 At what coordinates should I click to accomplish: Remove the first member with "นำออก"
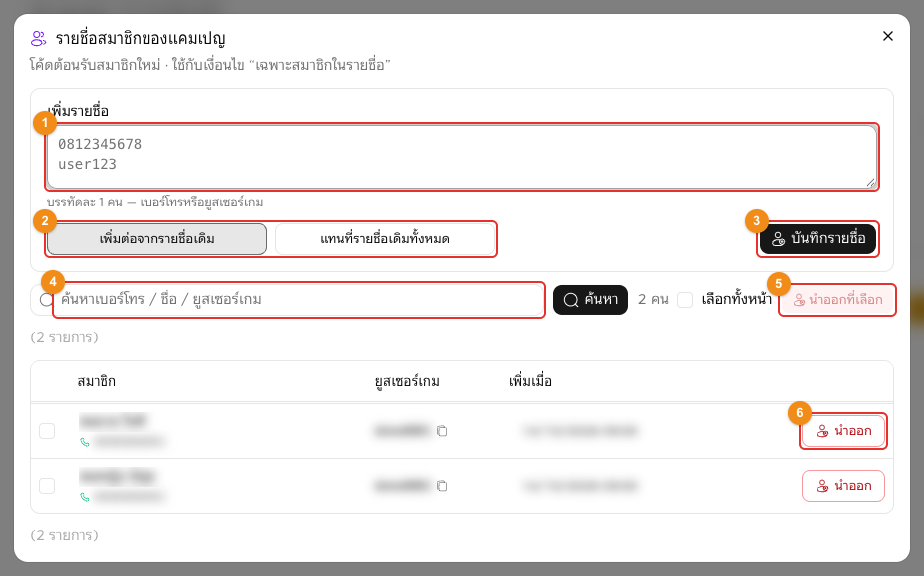[x=843, y=431]
